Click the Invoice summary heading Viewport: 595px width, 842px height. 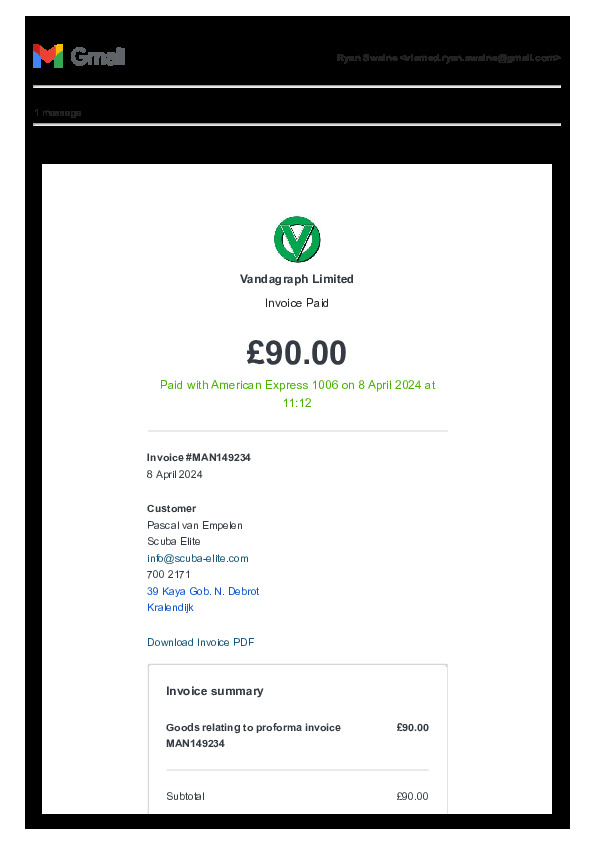click(x=215, y=691)
